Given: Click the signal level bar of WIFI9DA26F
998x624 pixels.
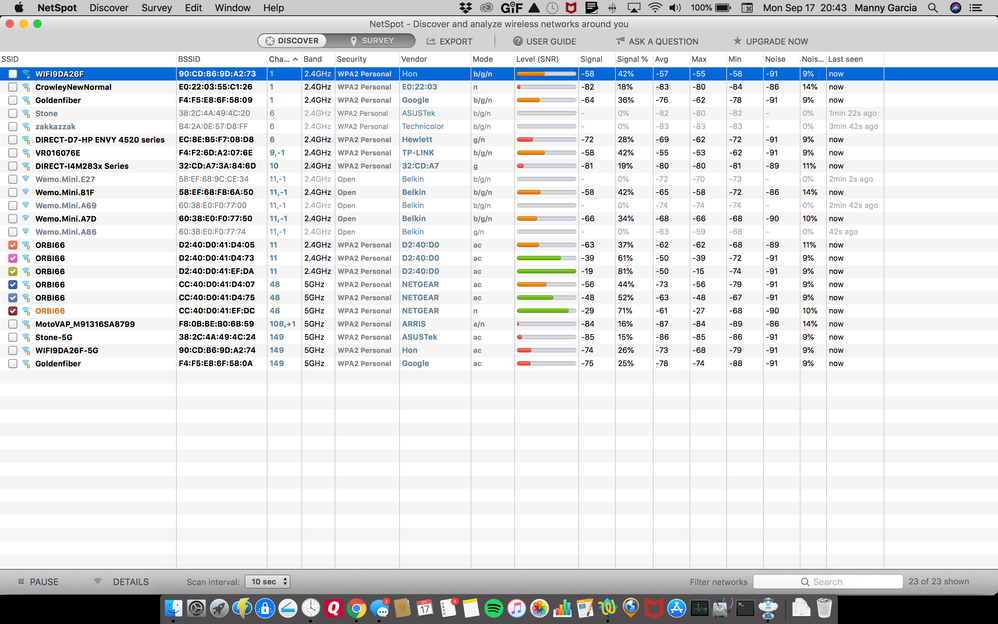Looking at the screenshot, I should click(545, 74).
